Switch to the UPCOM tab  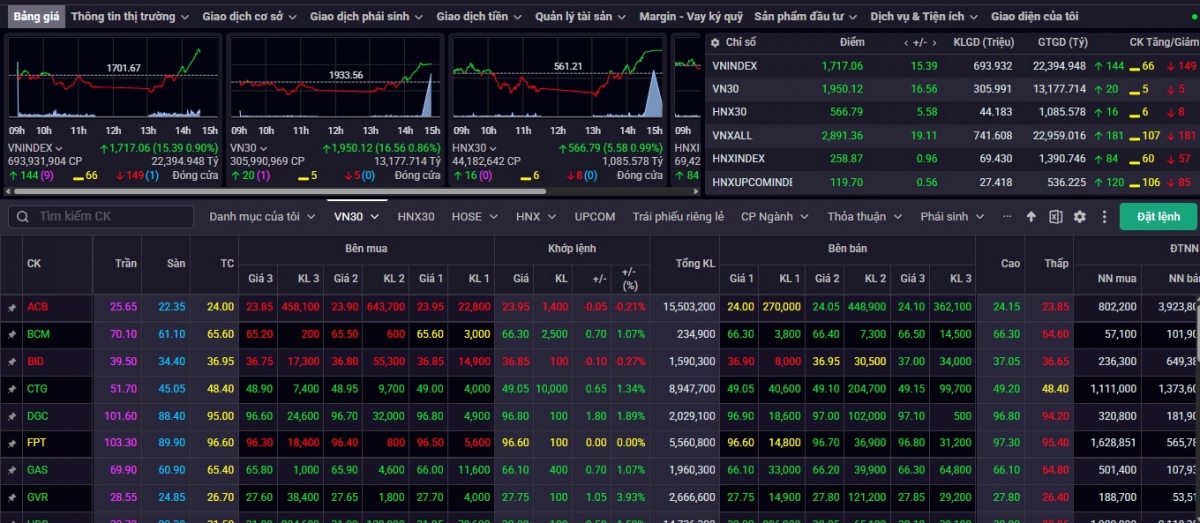[595, 217]
